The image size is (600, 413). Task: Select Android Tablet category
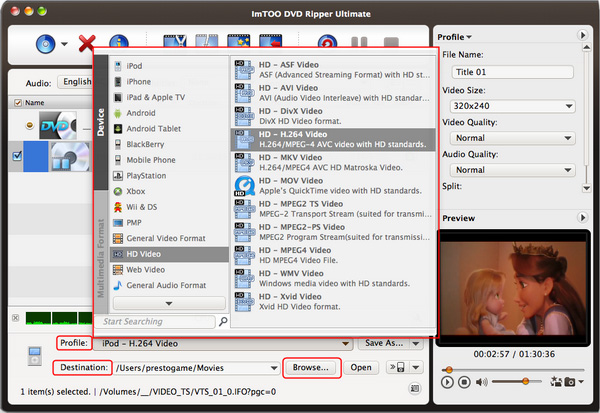point(169,129)
